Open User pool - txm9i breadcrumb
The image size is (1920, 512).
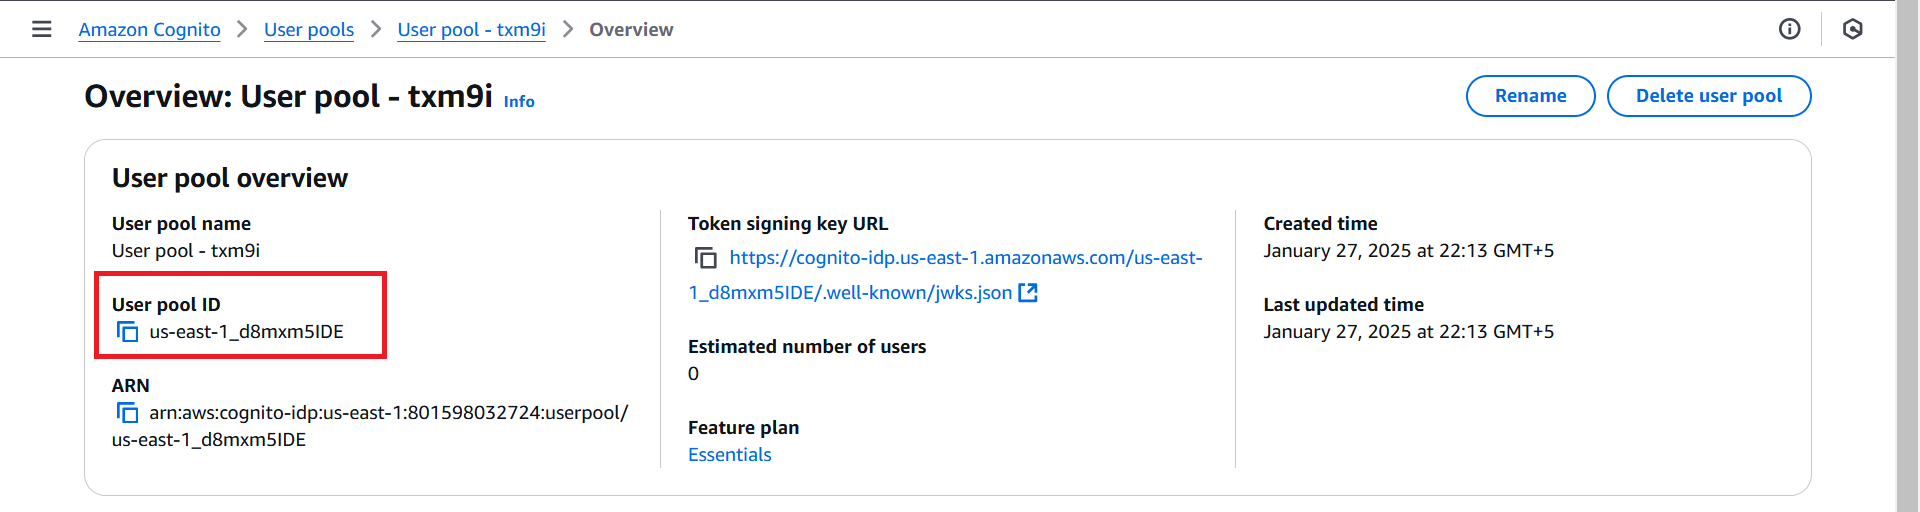pyautogui.click(x=472, y=30)
